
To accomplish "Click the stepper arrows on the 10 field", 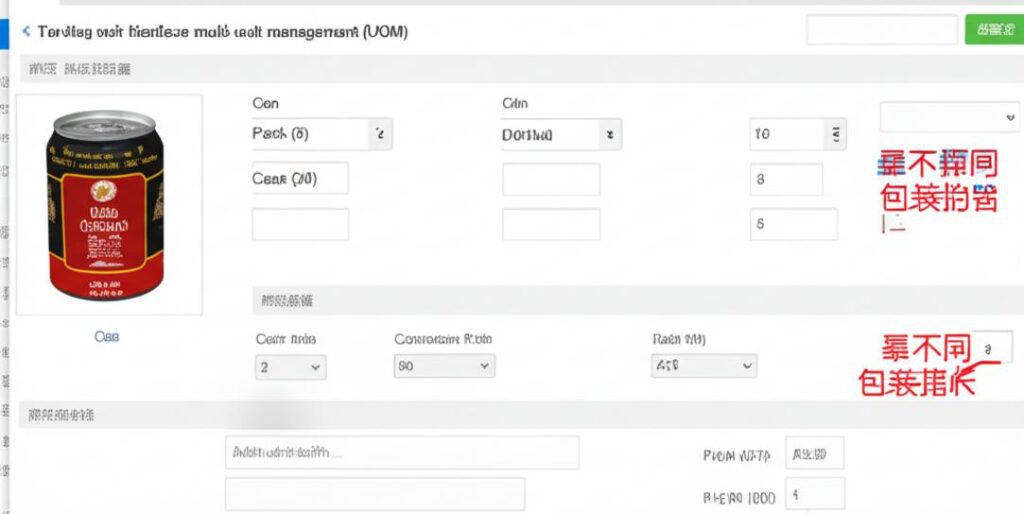I will pos(835,134).
